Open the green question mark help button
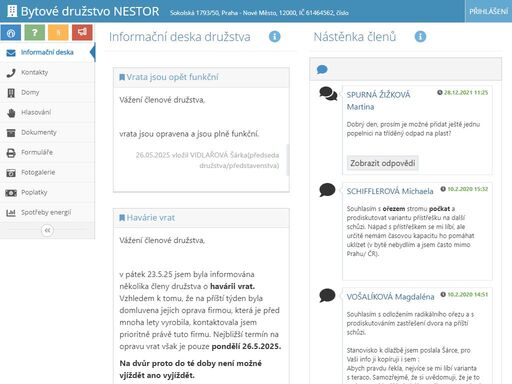Screen dimensions: 512x384 [34, 32]
